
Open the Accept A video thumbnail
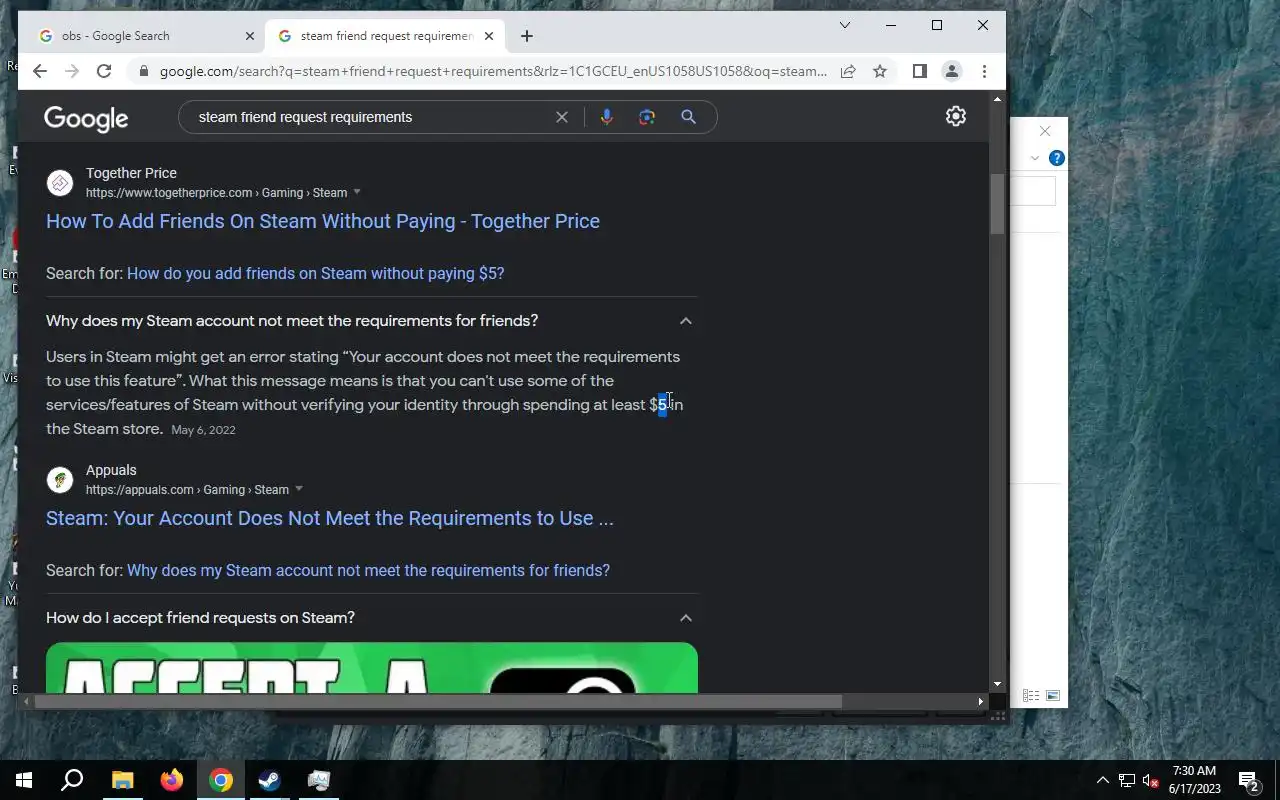pyautogui.click(x=372, y=667)
